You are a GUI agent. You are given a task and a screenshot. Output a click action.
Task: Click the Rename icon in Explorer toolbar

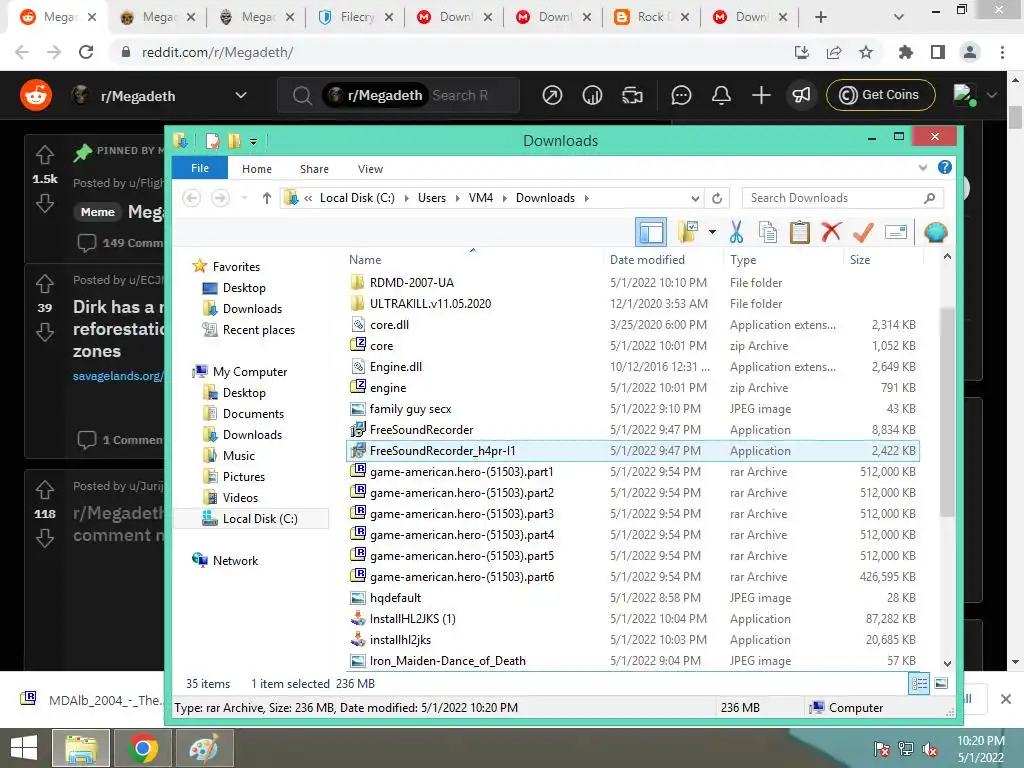pos(895,232)
